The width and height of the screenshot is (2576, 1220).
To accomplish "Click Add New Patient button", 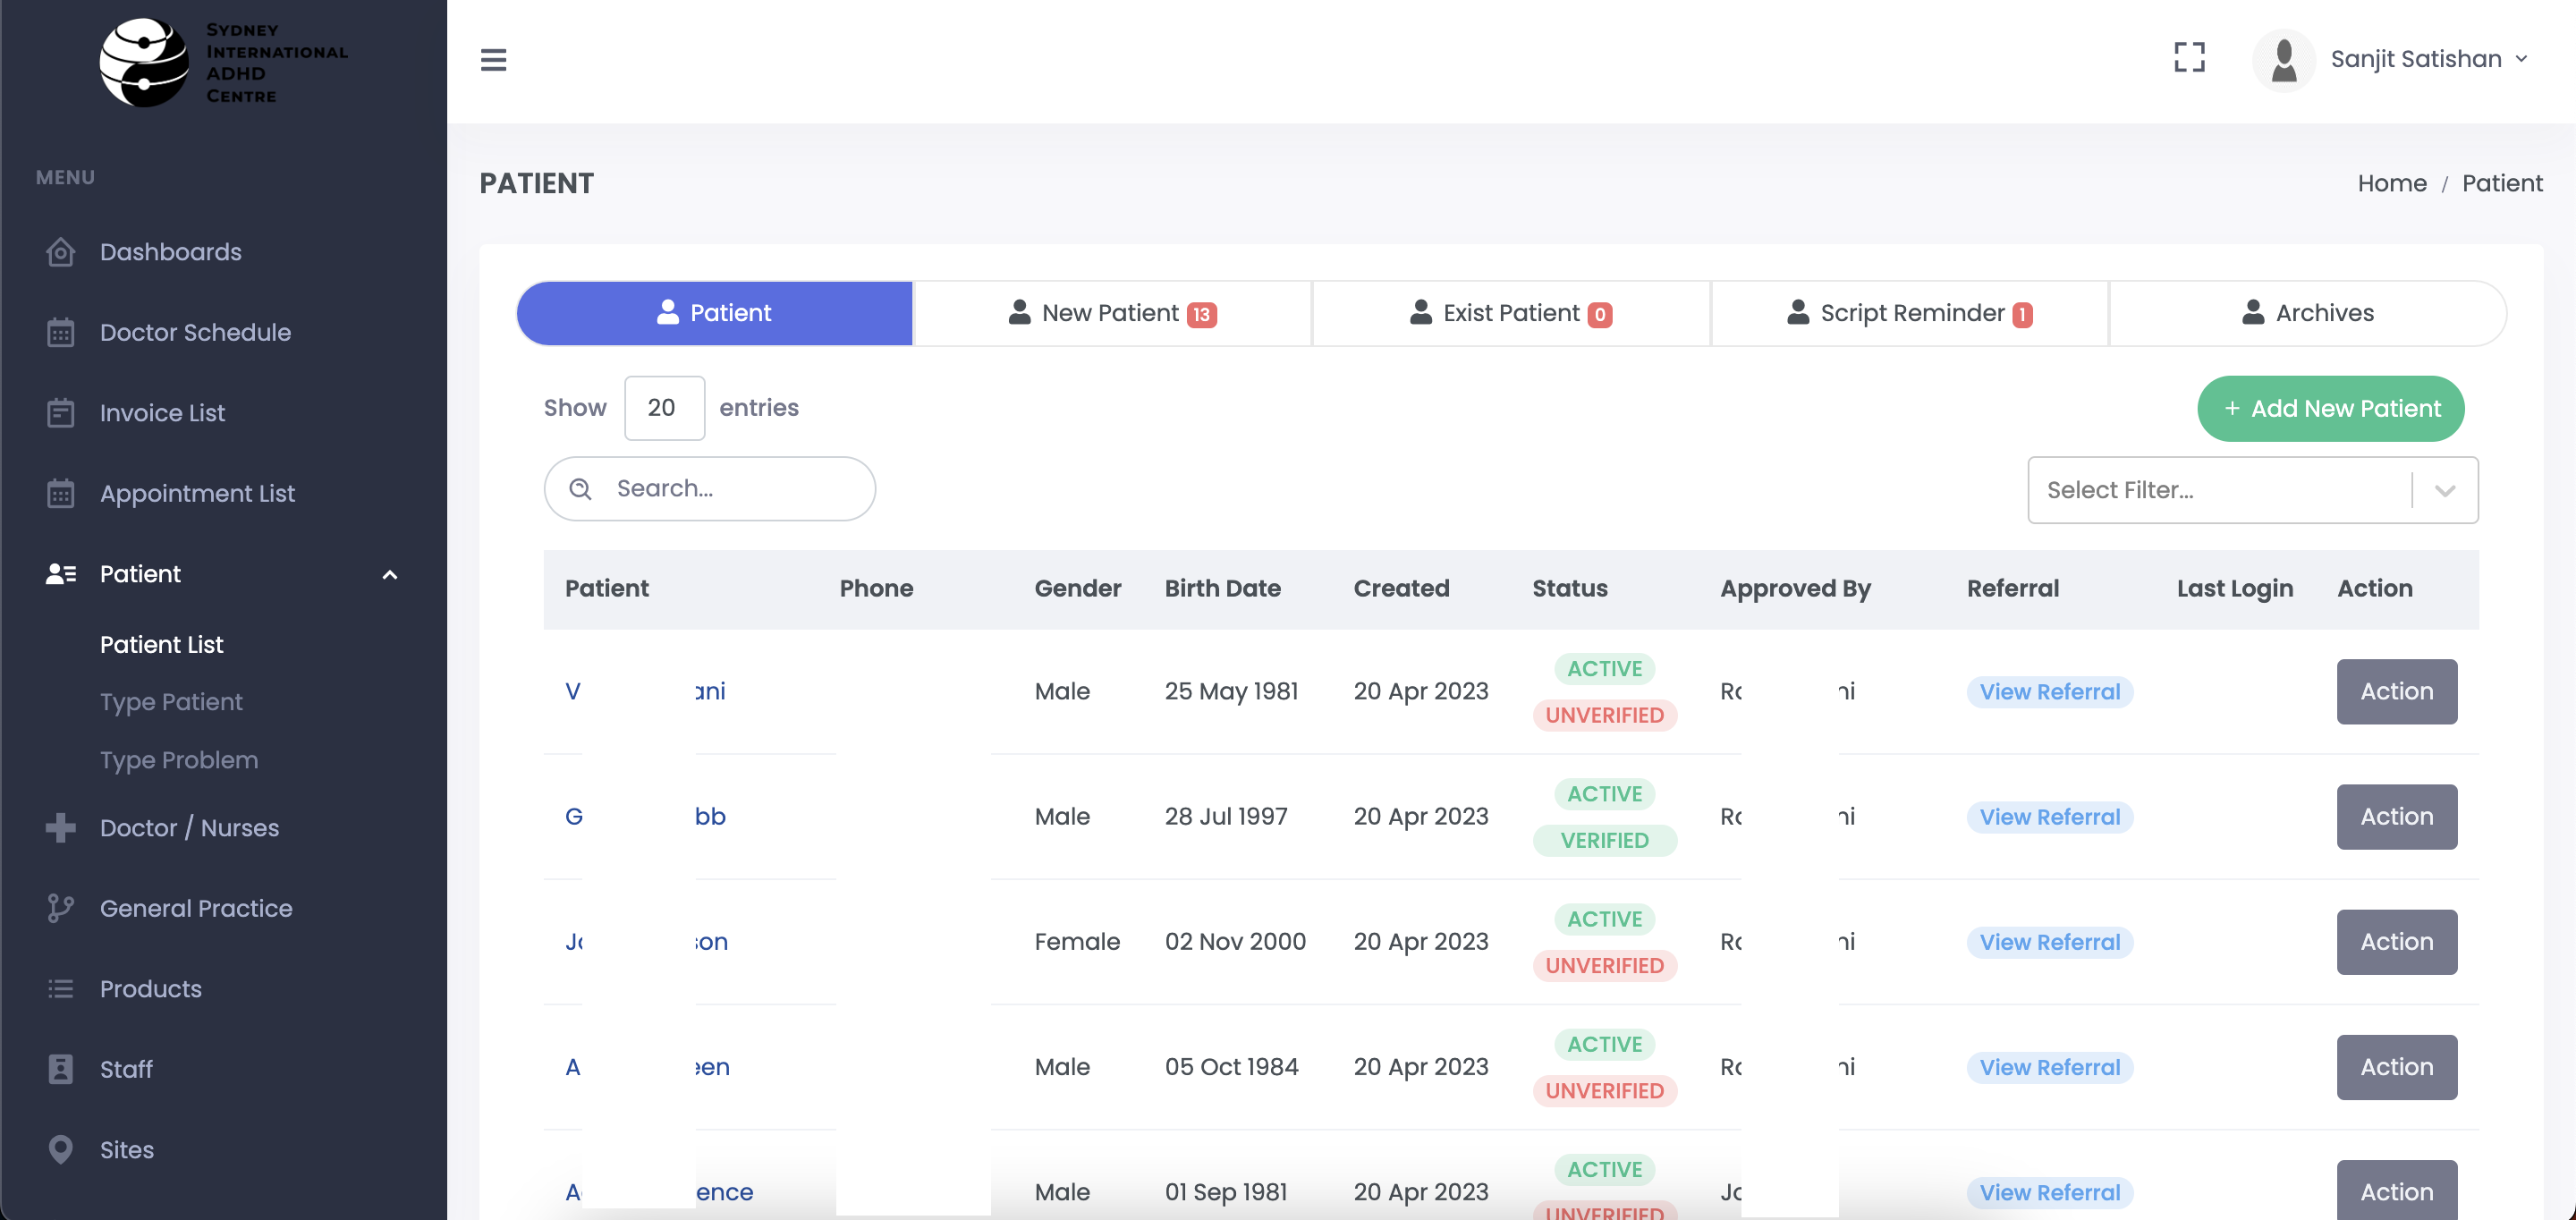I will [x=2329, y=408].
